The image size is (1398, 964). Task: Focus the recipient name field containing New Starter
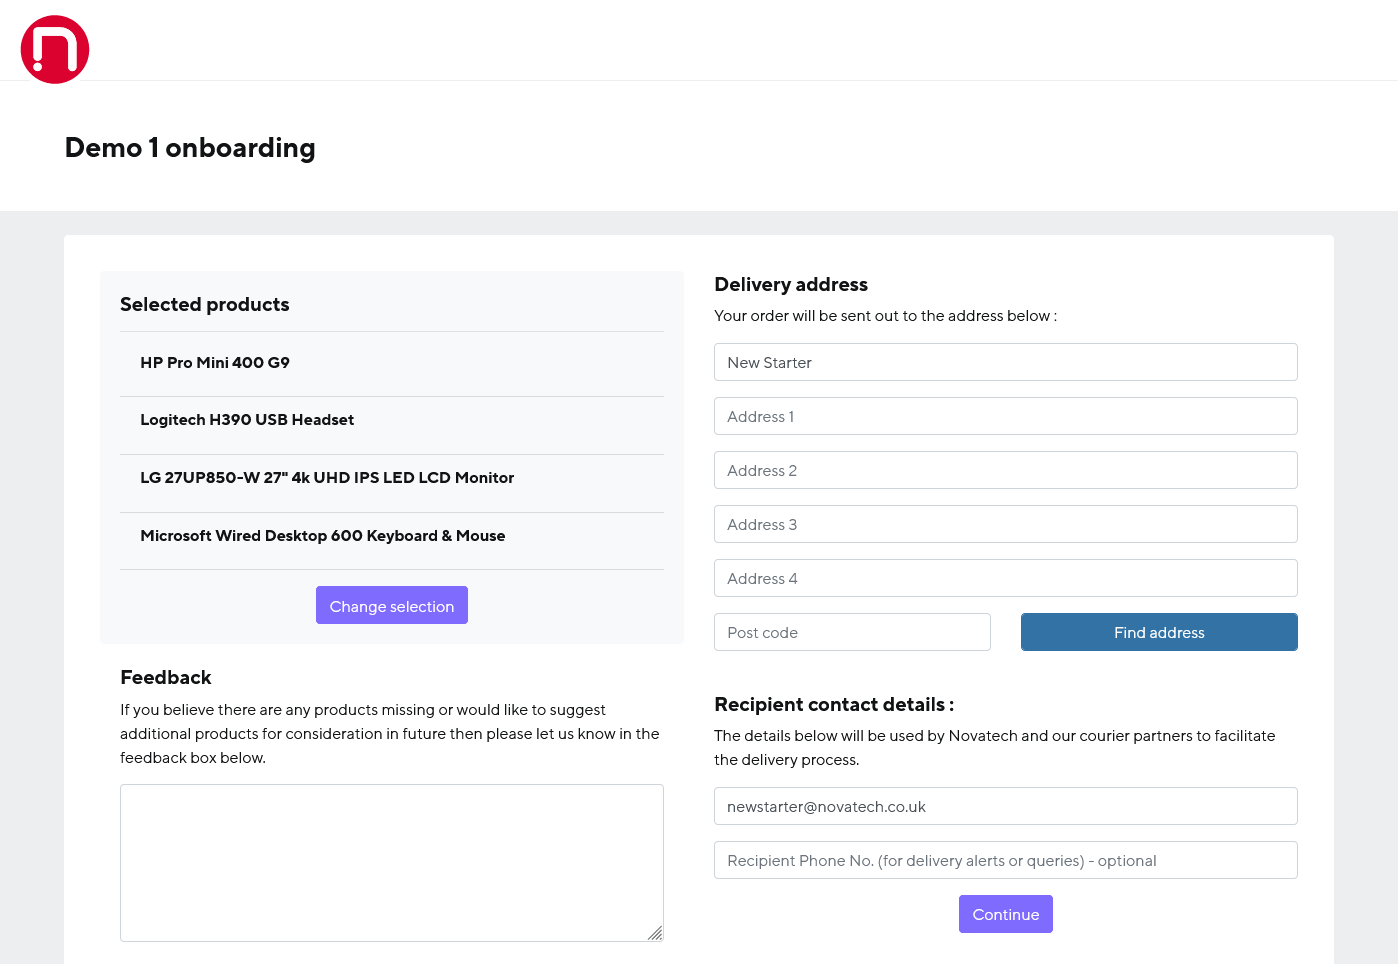[x=1005, y=362]
